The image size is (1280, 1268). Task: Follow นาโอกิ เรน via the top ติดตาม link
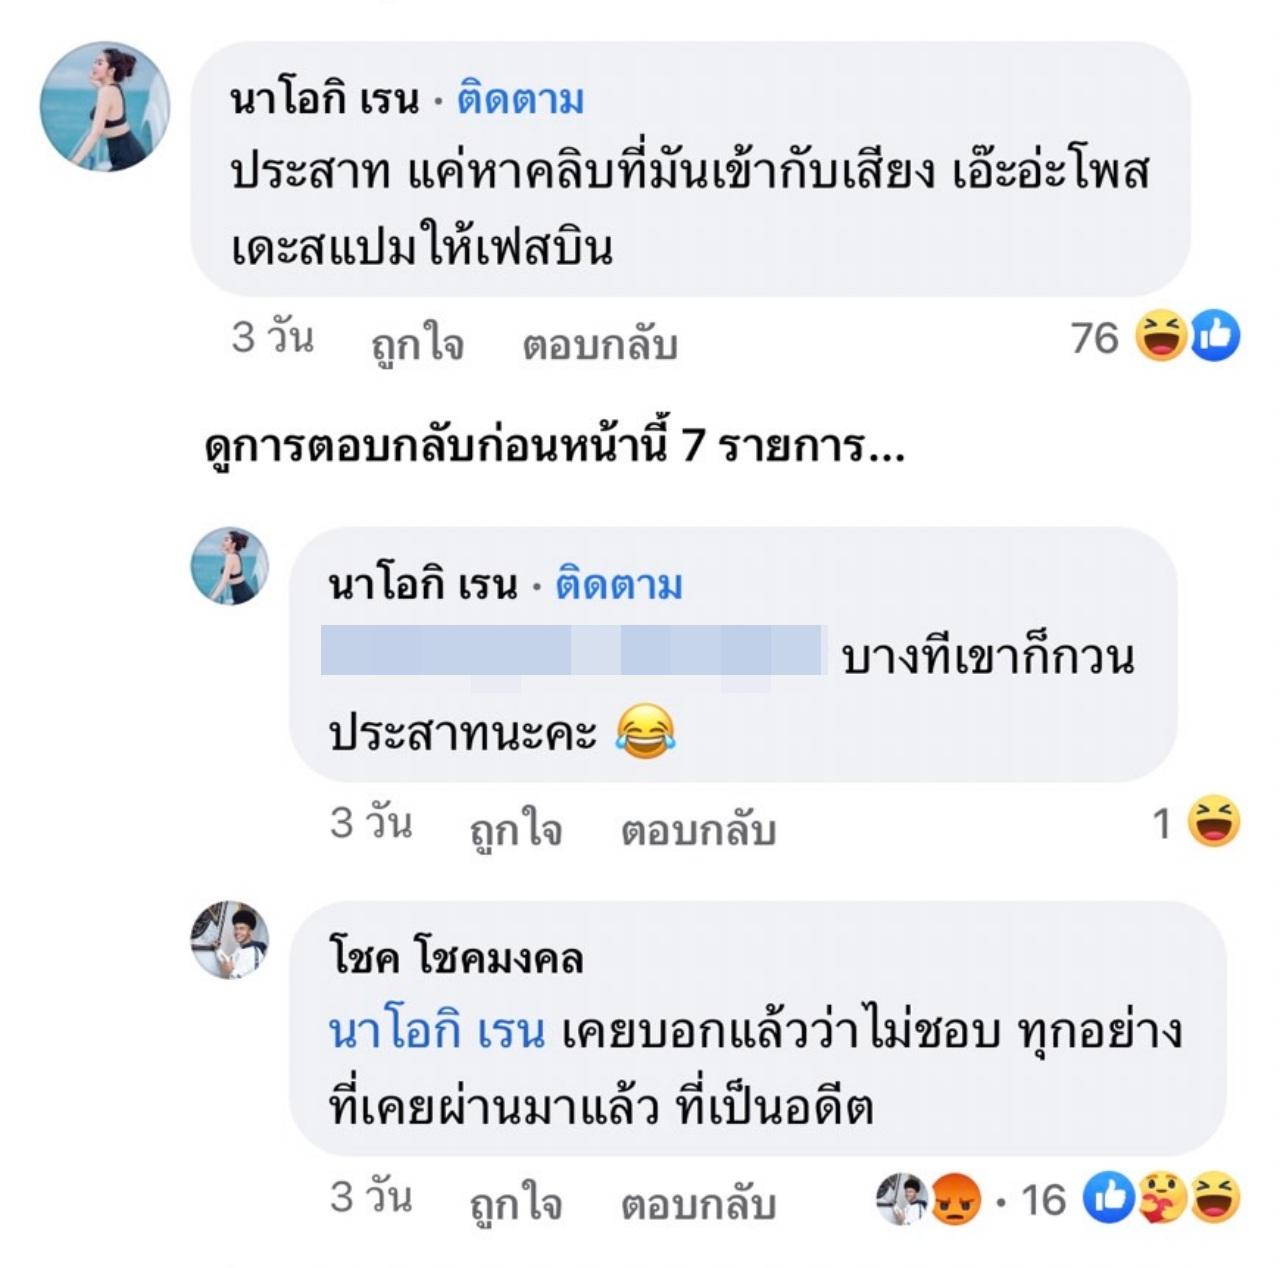520,100
